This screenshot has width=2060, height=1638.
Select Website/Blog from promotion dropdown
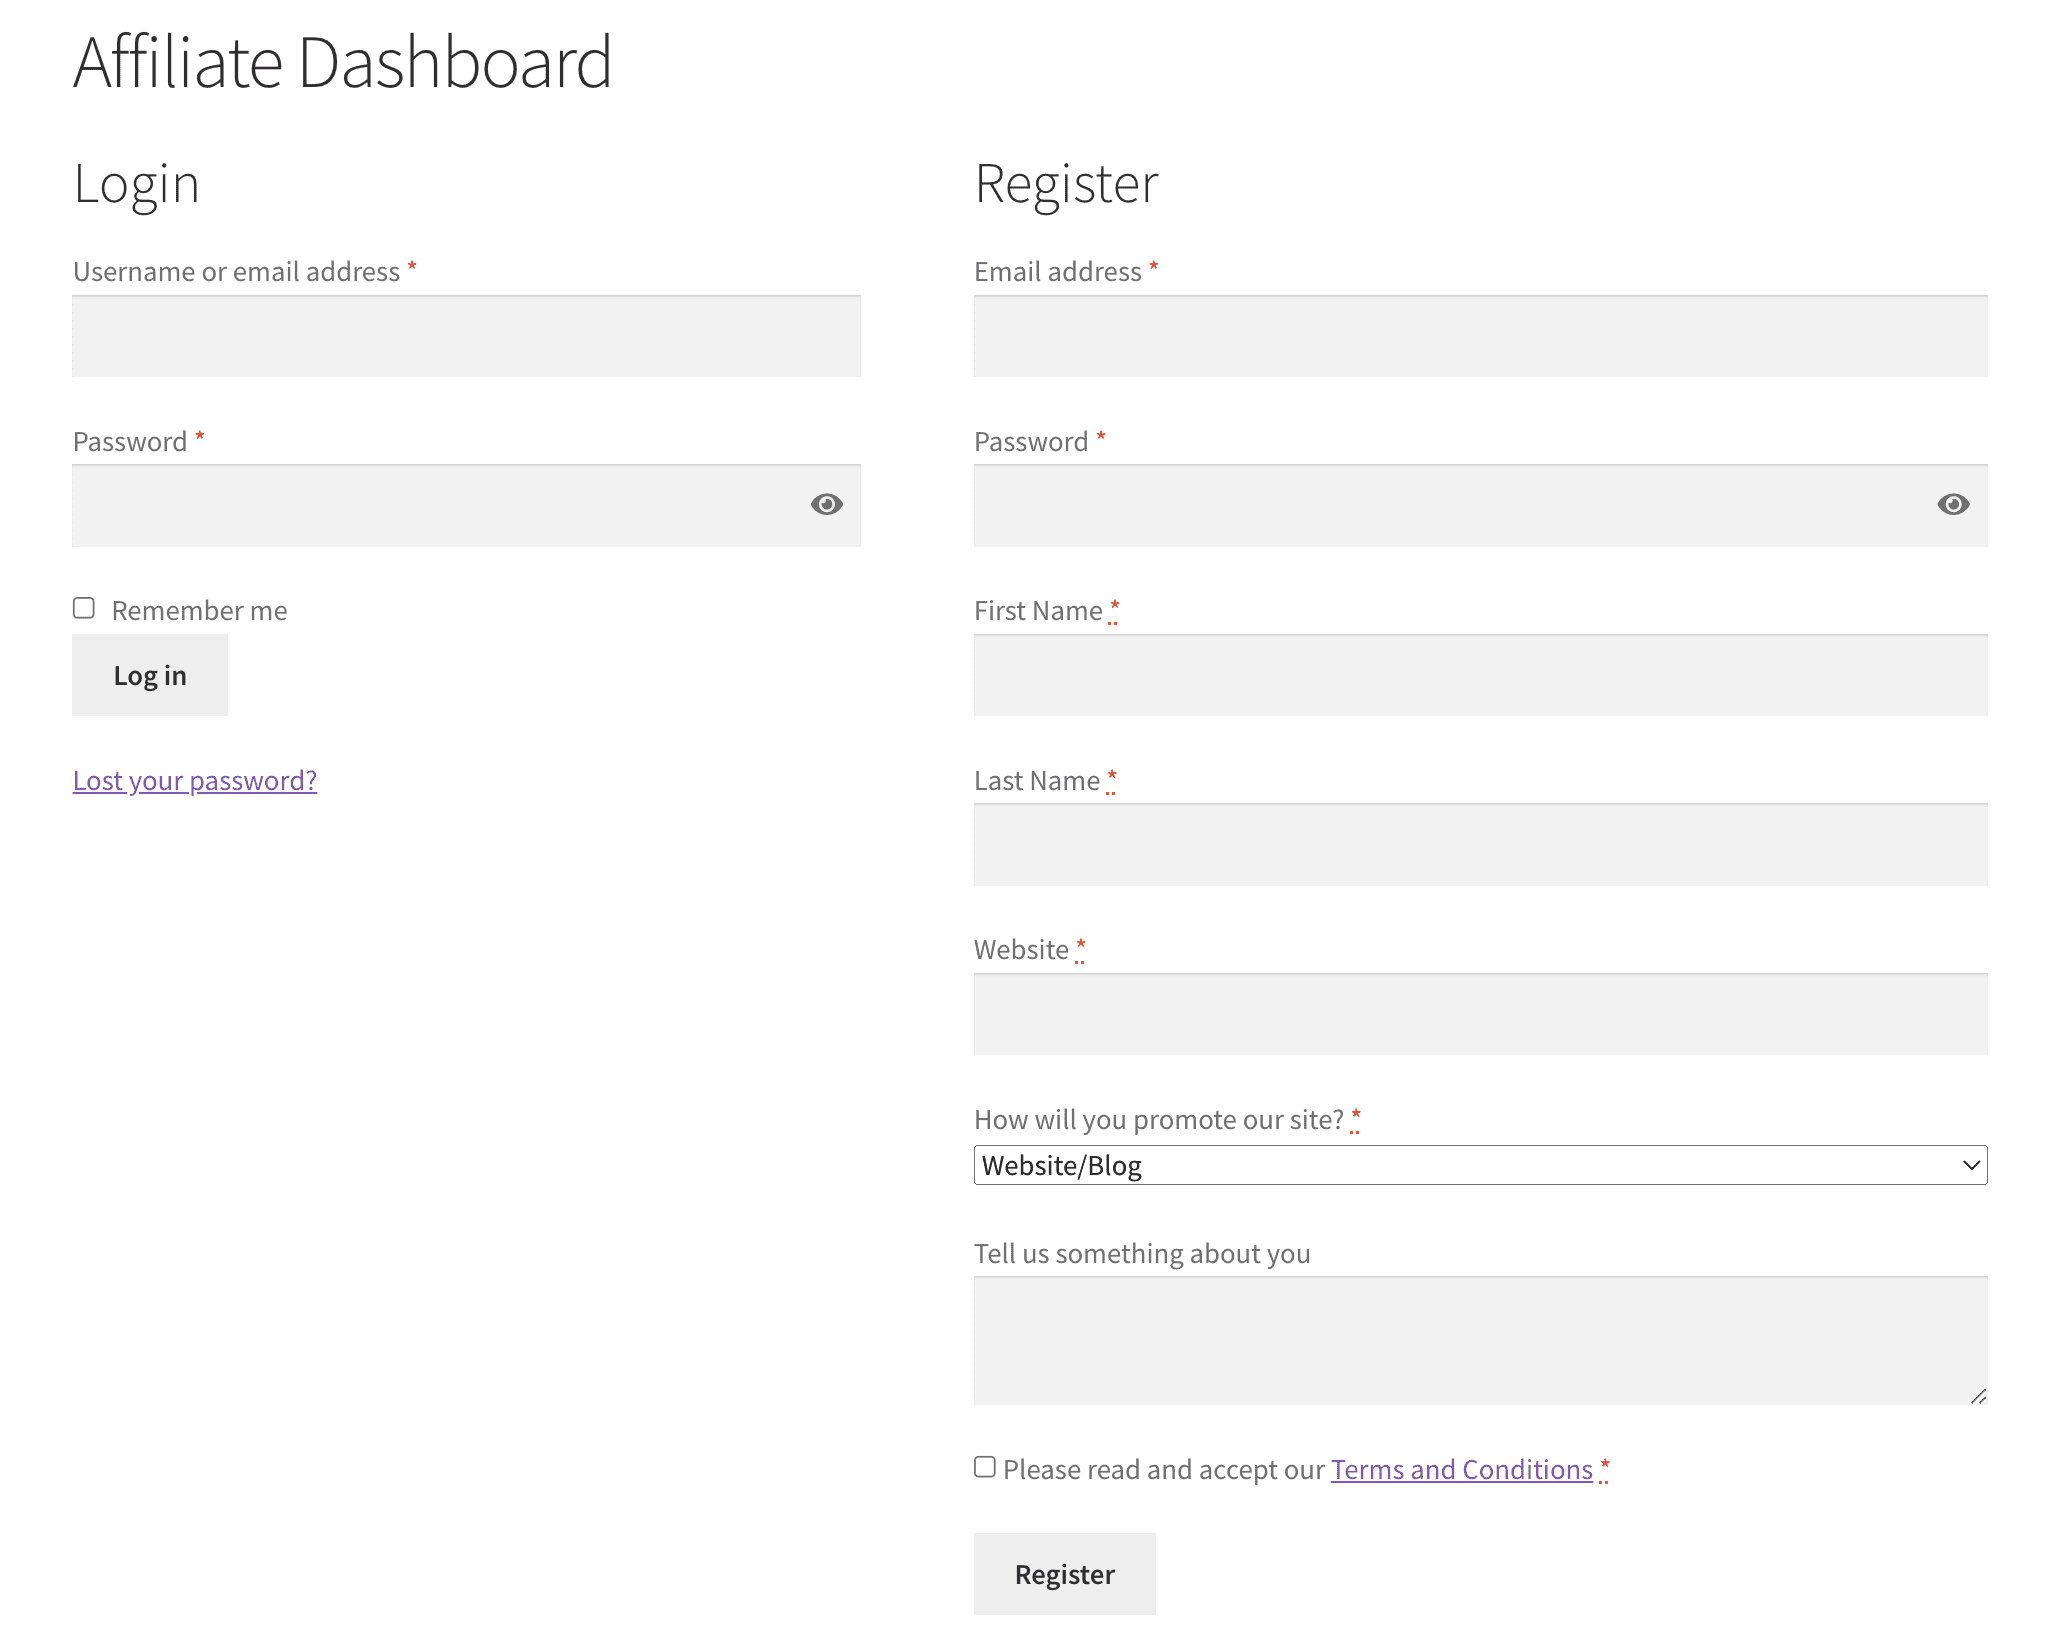(1480, 1163)
